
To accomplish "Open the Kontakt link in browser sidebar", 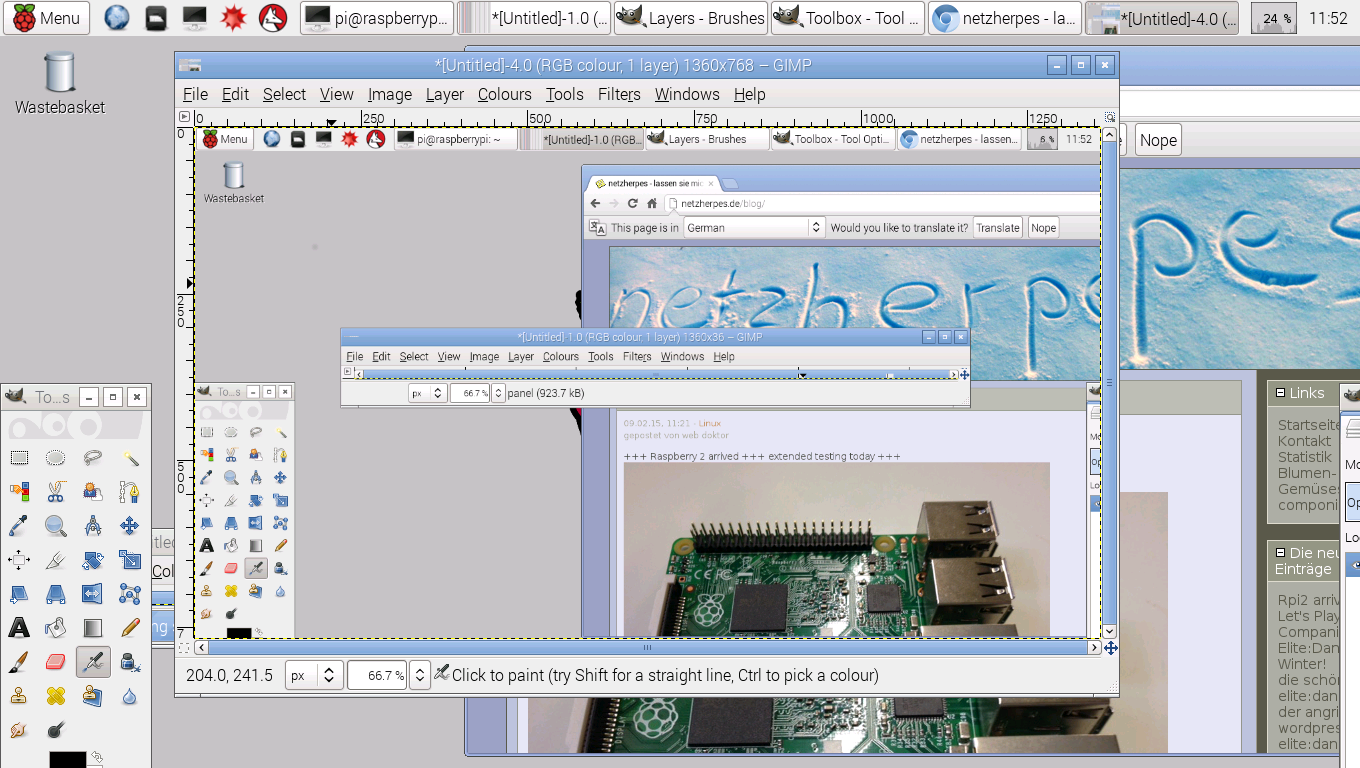I will (1304, 441).
